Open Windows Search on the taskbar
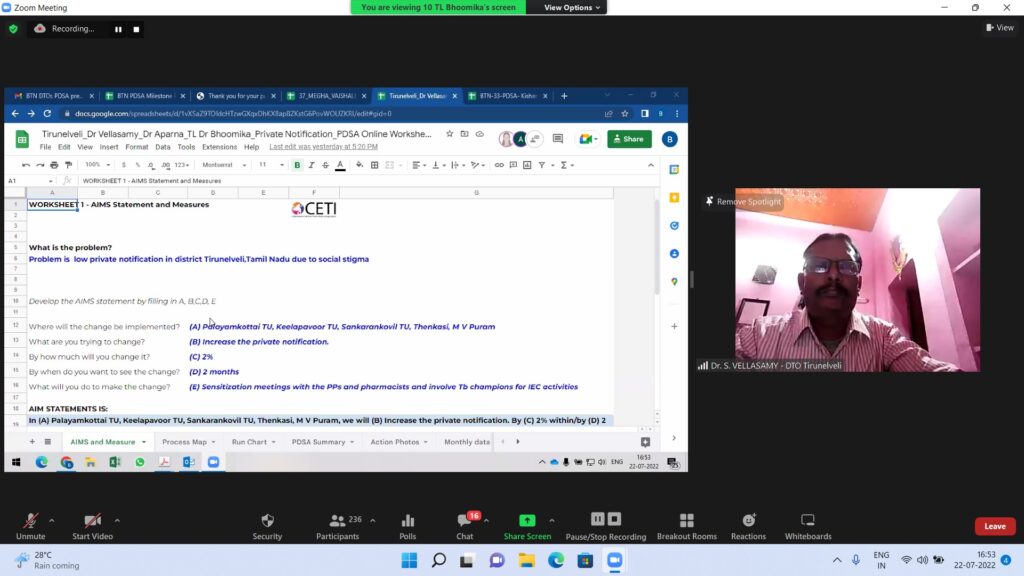This screenshot has height=576, width=1024. click(x=438, y=560)
